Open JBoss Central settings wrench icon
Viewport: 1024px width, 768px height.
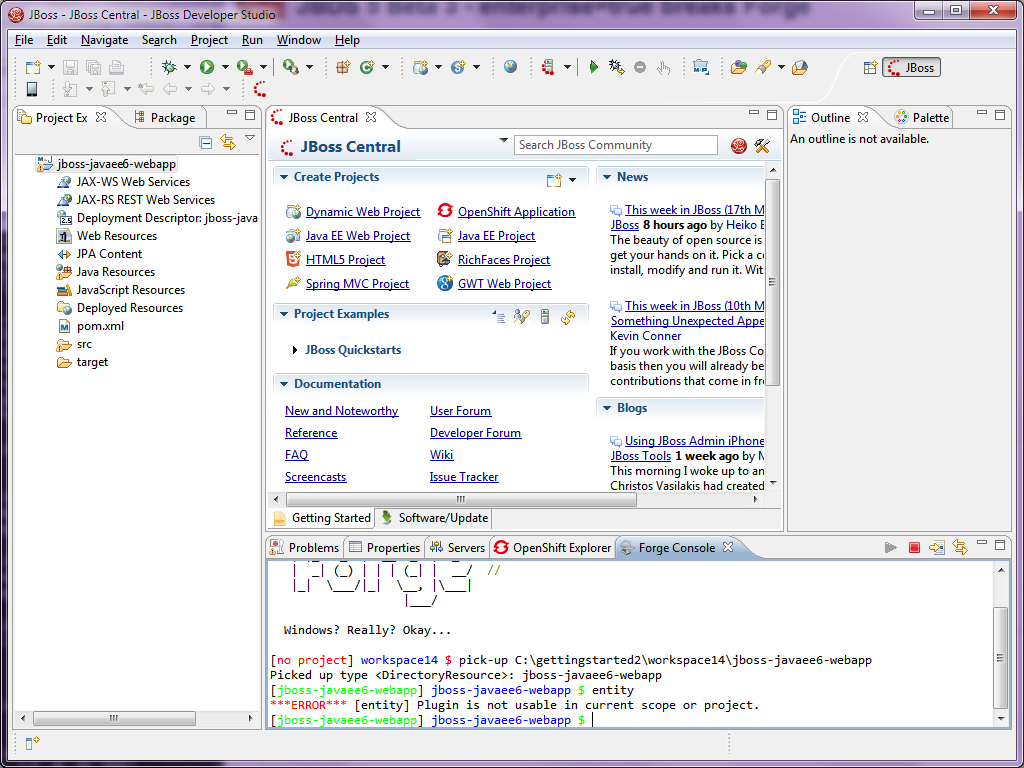(762, 146)
